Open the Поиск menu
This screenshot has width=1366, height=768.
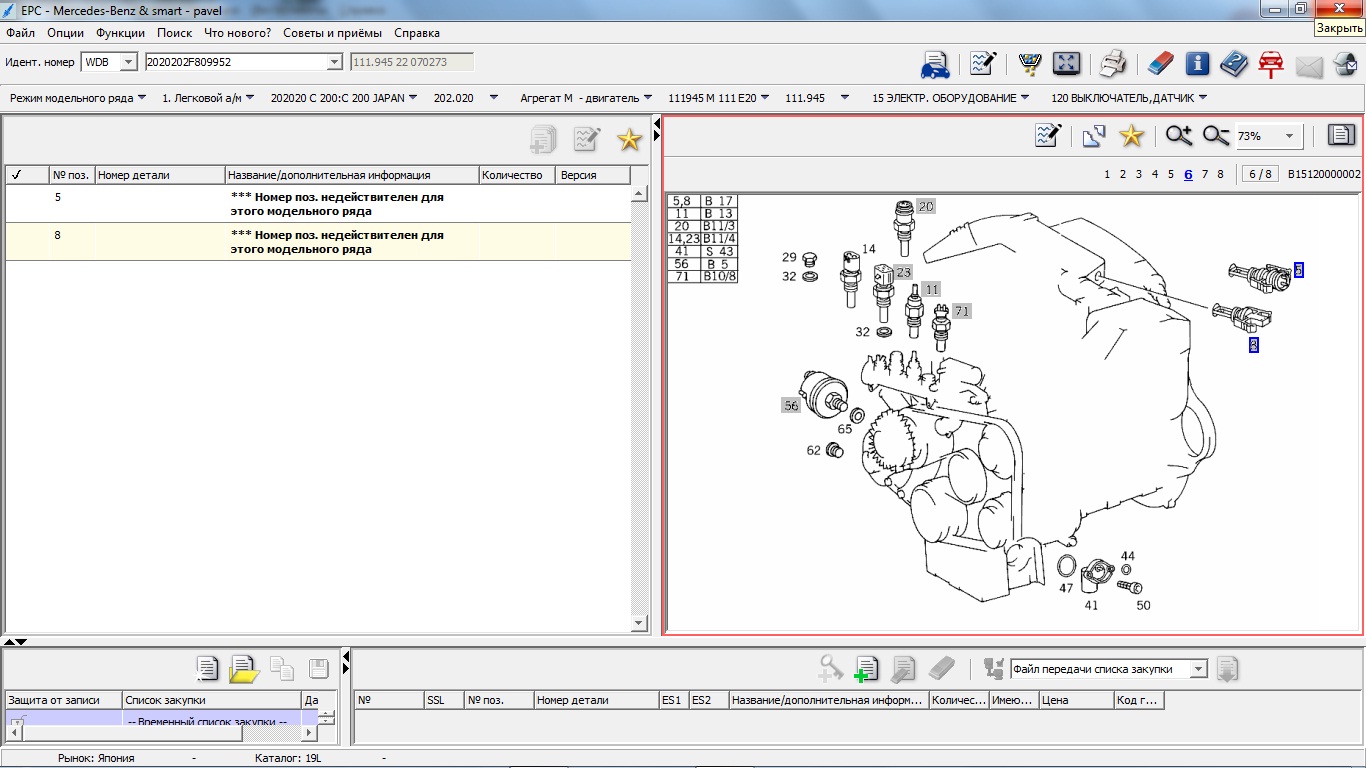(x=174, y=33)
